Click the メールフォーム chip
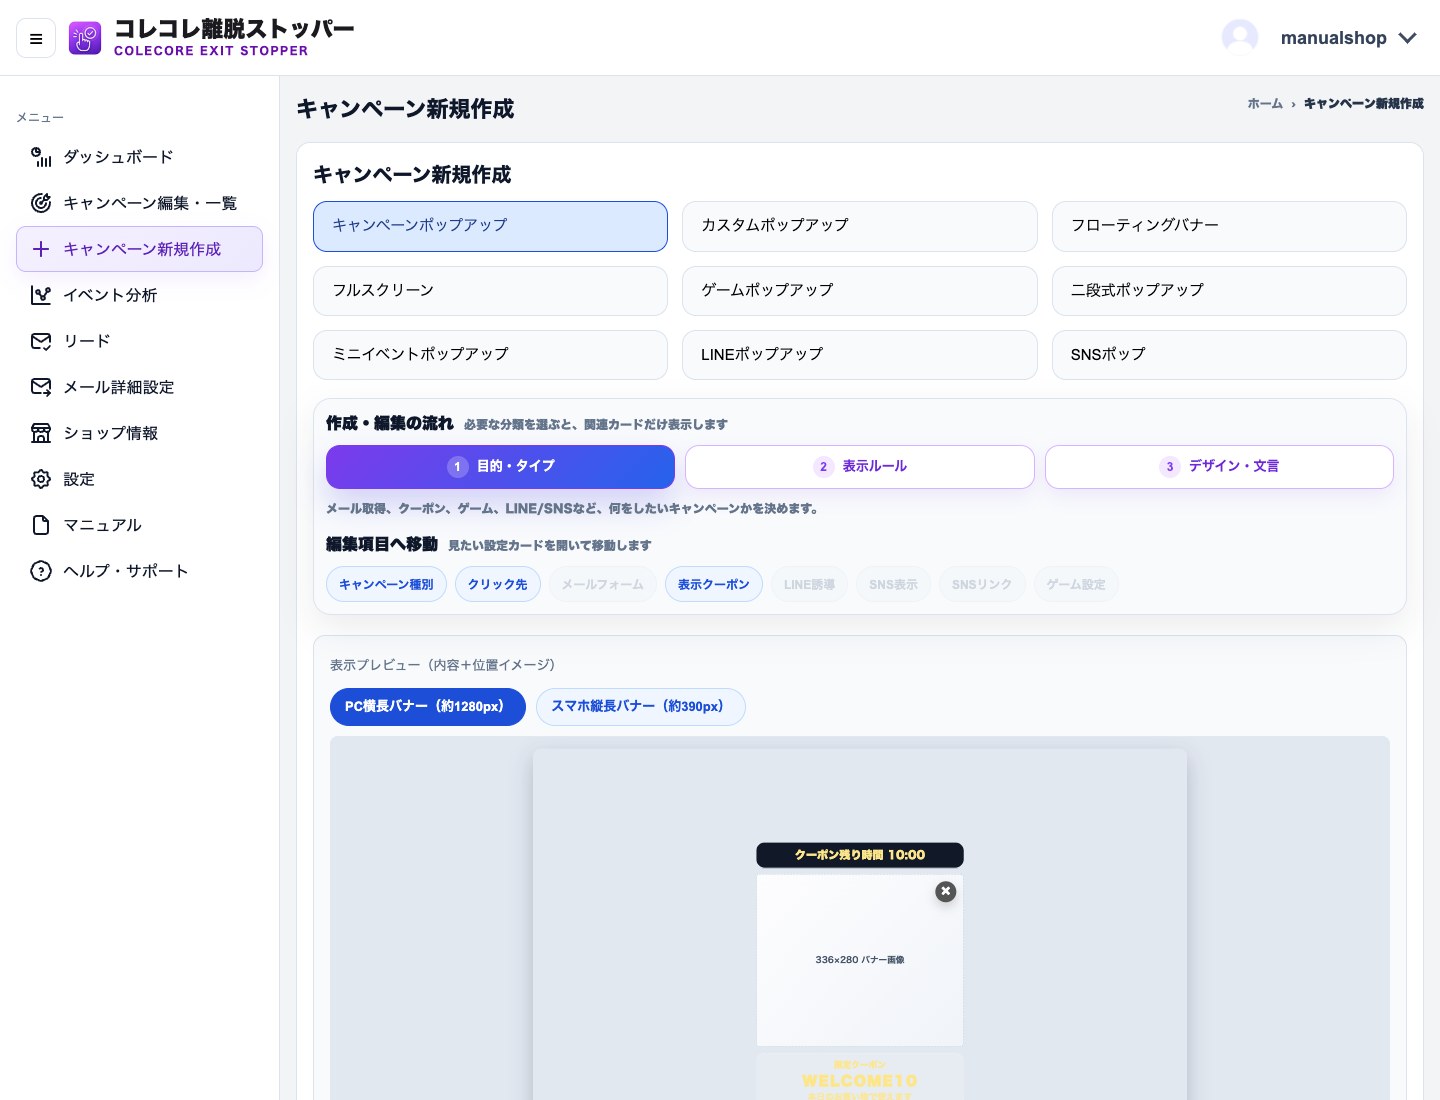The width and height of the screenshot is (1440, 1100). coord(603,584)
